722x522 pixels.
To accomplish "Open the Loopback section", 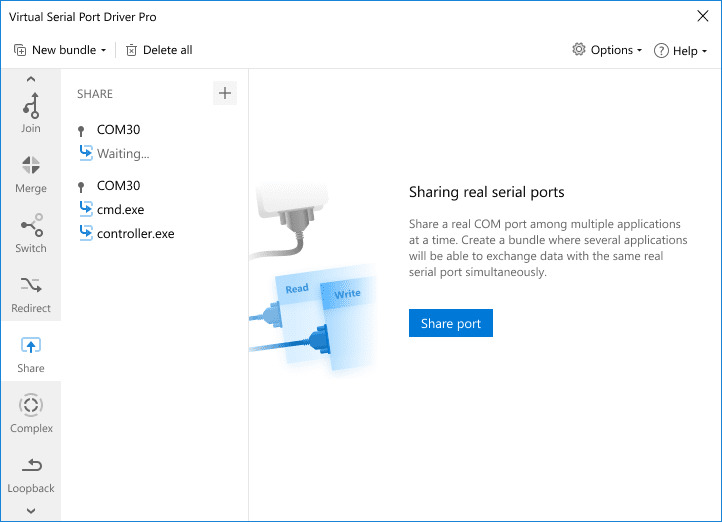I will point(31,475).
